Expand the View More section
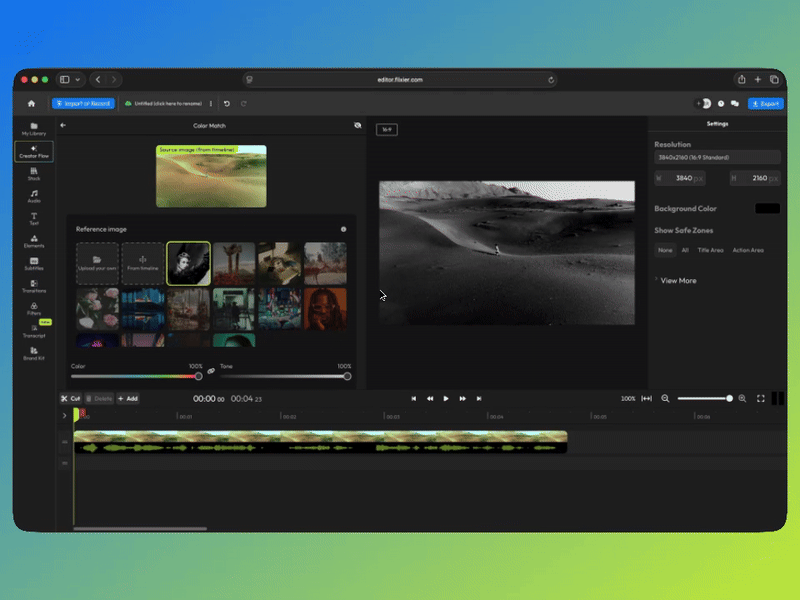 pyautogui.click(x=677, y=281)
